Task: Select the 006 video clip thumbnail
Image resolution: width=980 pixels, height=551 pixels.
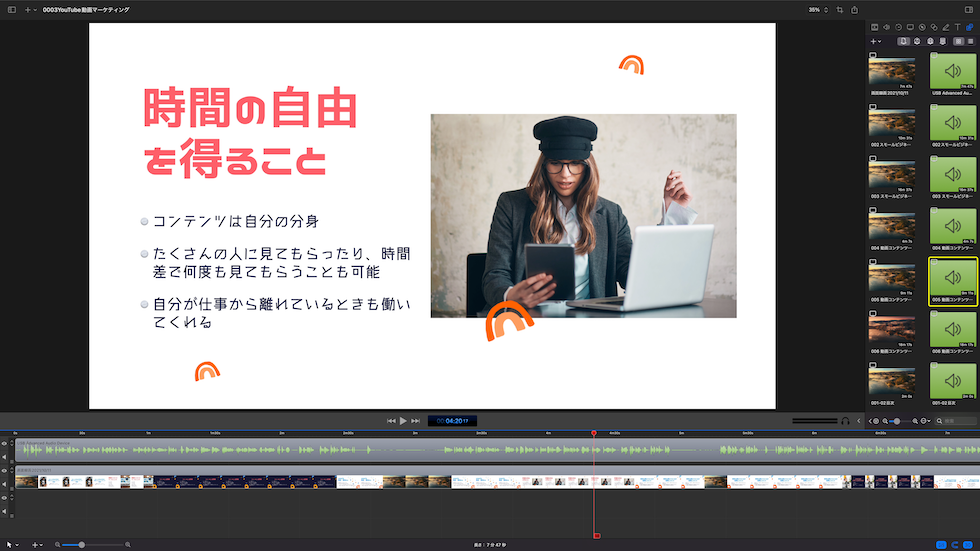Action: pos(892,331)
